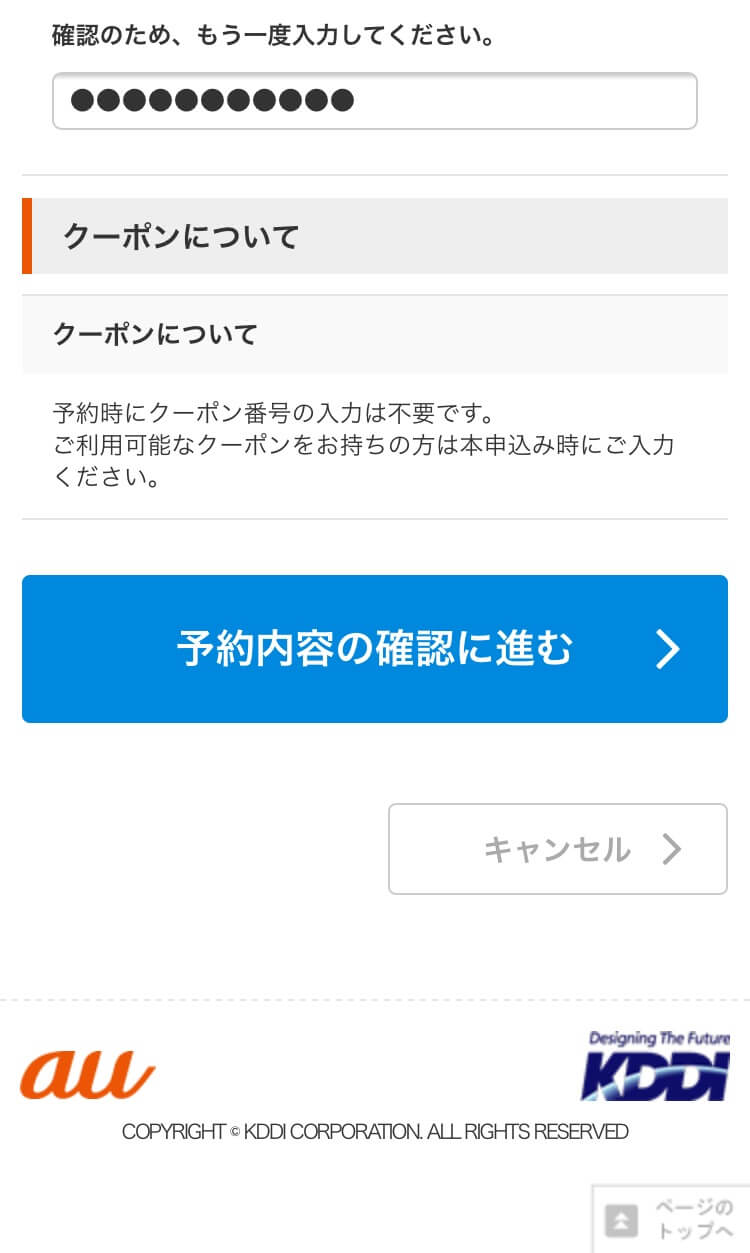The width and height of the screenshot is (750, 1253).
Task: Click the キャンセル button
Action: click(557, 849)
